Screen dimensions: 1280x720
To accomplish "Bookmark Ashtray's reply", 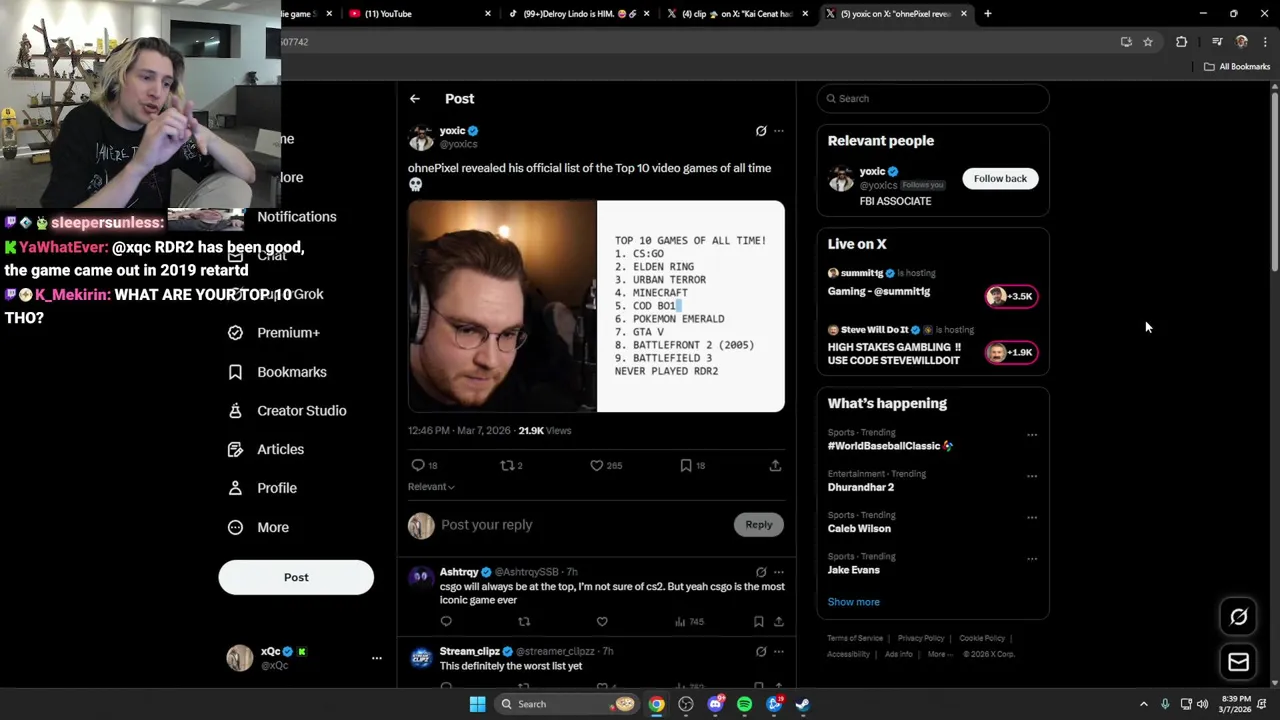I will (759, 622).
